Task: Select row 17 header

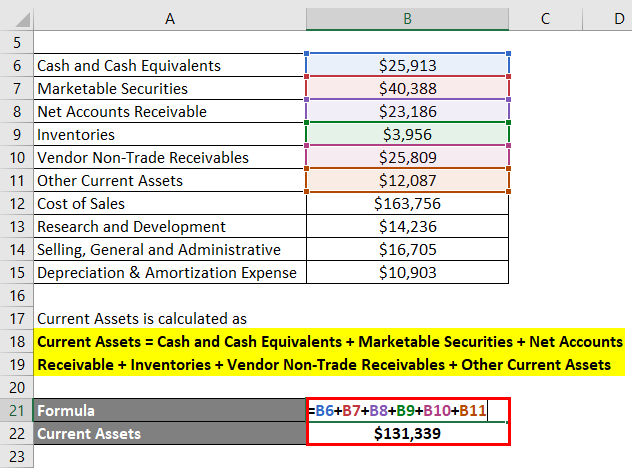Action: click(x=17, y=318)
